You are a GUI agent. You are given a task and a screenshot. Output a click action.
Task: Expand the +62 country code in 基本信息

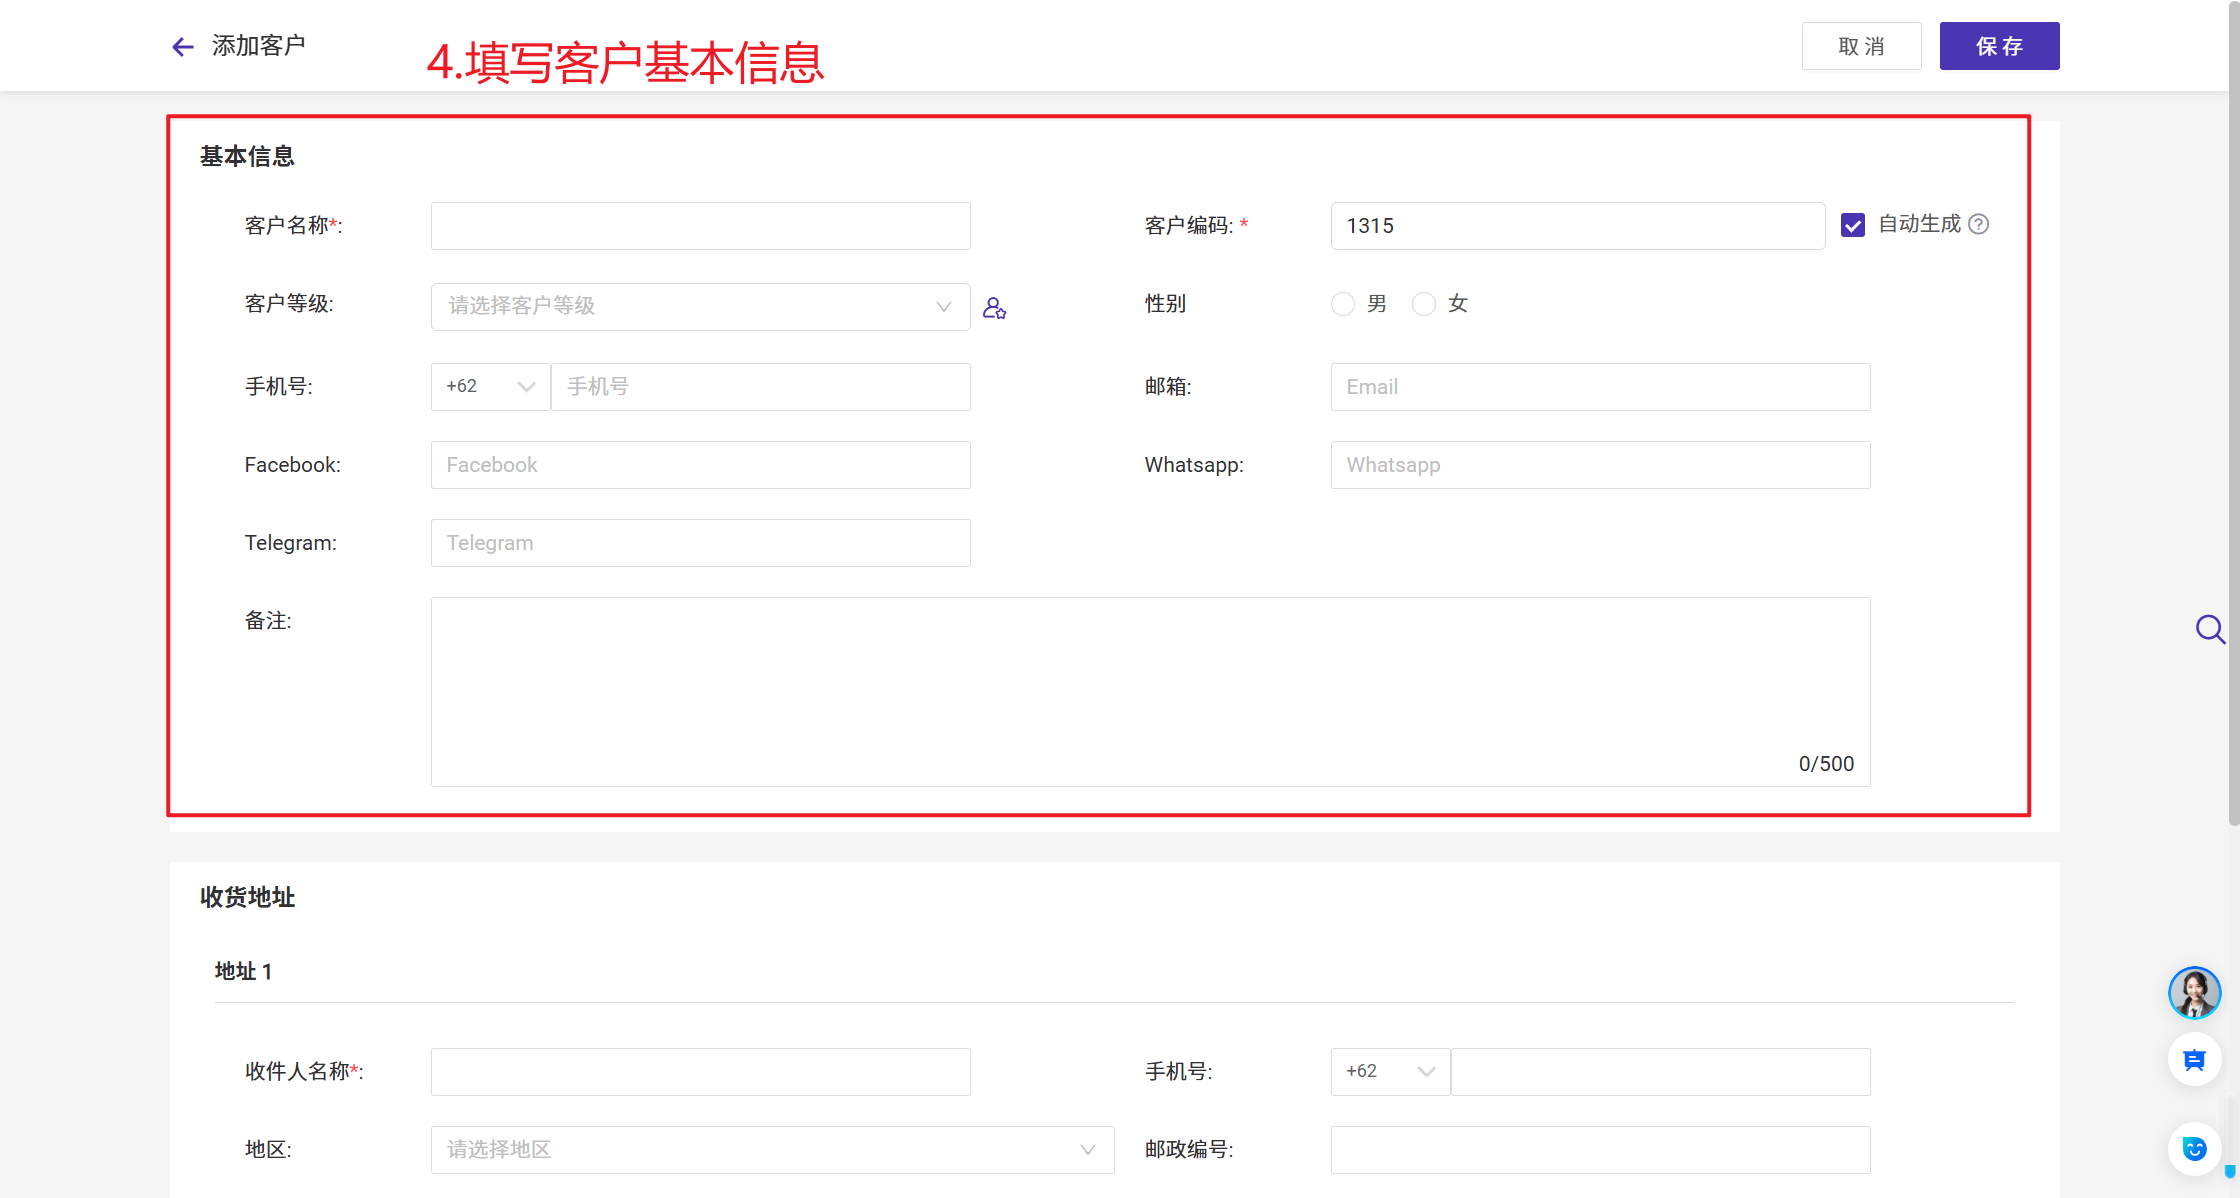(490, 387)
